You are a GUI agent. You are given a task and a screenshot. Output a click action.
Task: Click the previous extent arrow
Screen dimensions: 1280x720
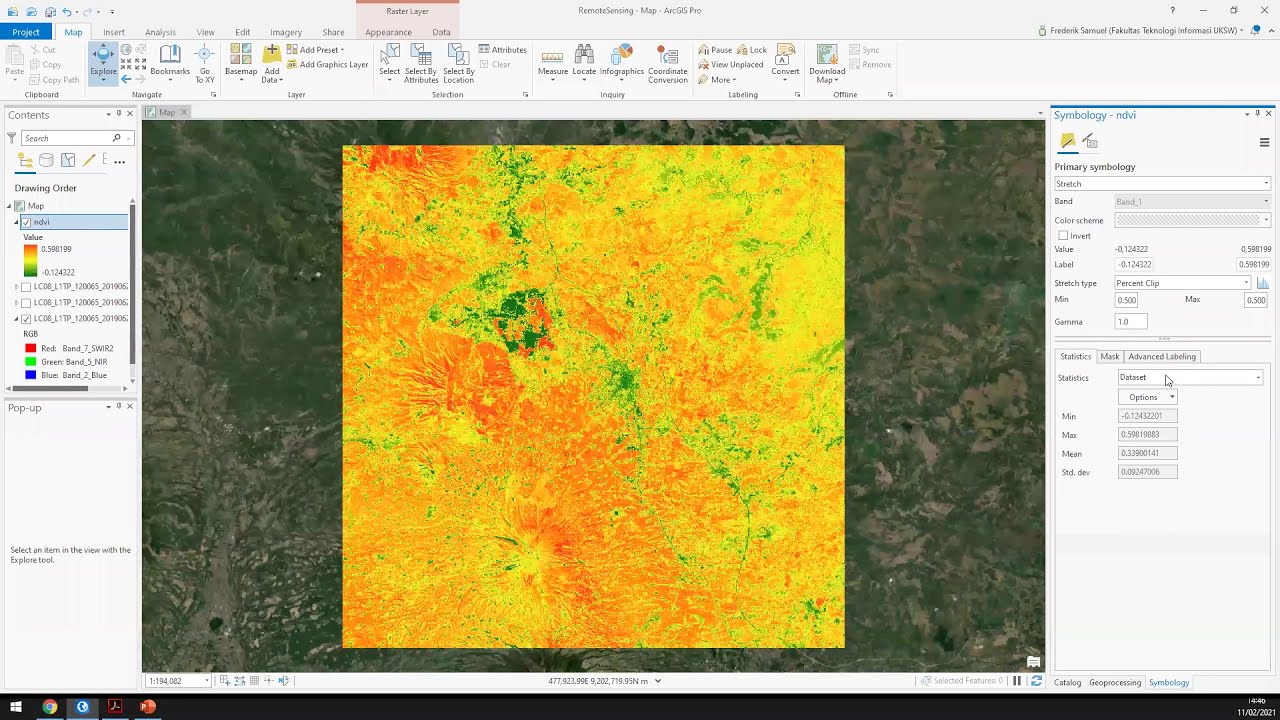coord(126,79)
